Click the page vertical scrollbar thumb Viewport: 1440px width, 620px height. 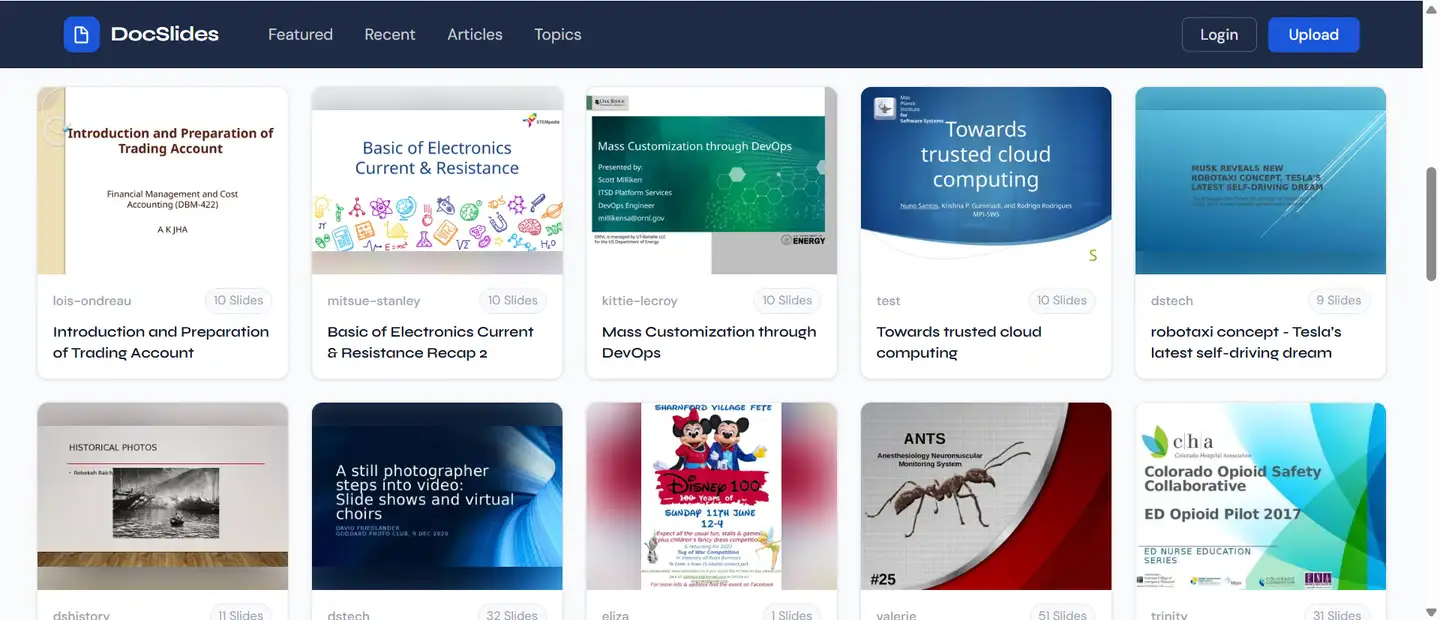(x=1431, y=224)
